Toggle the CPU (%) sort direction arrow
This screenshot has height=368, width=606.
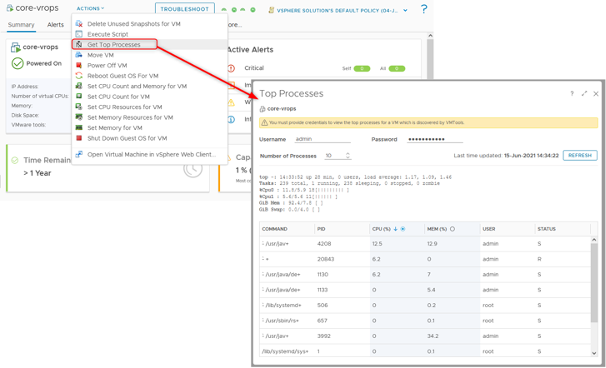pos(395,229)
